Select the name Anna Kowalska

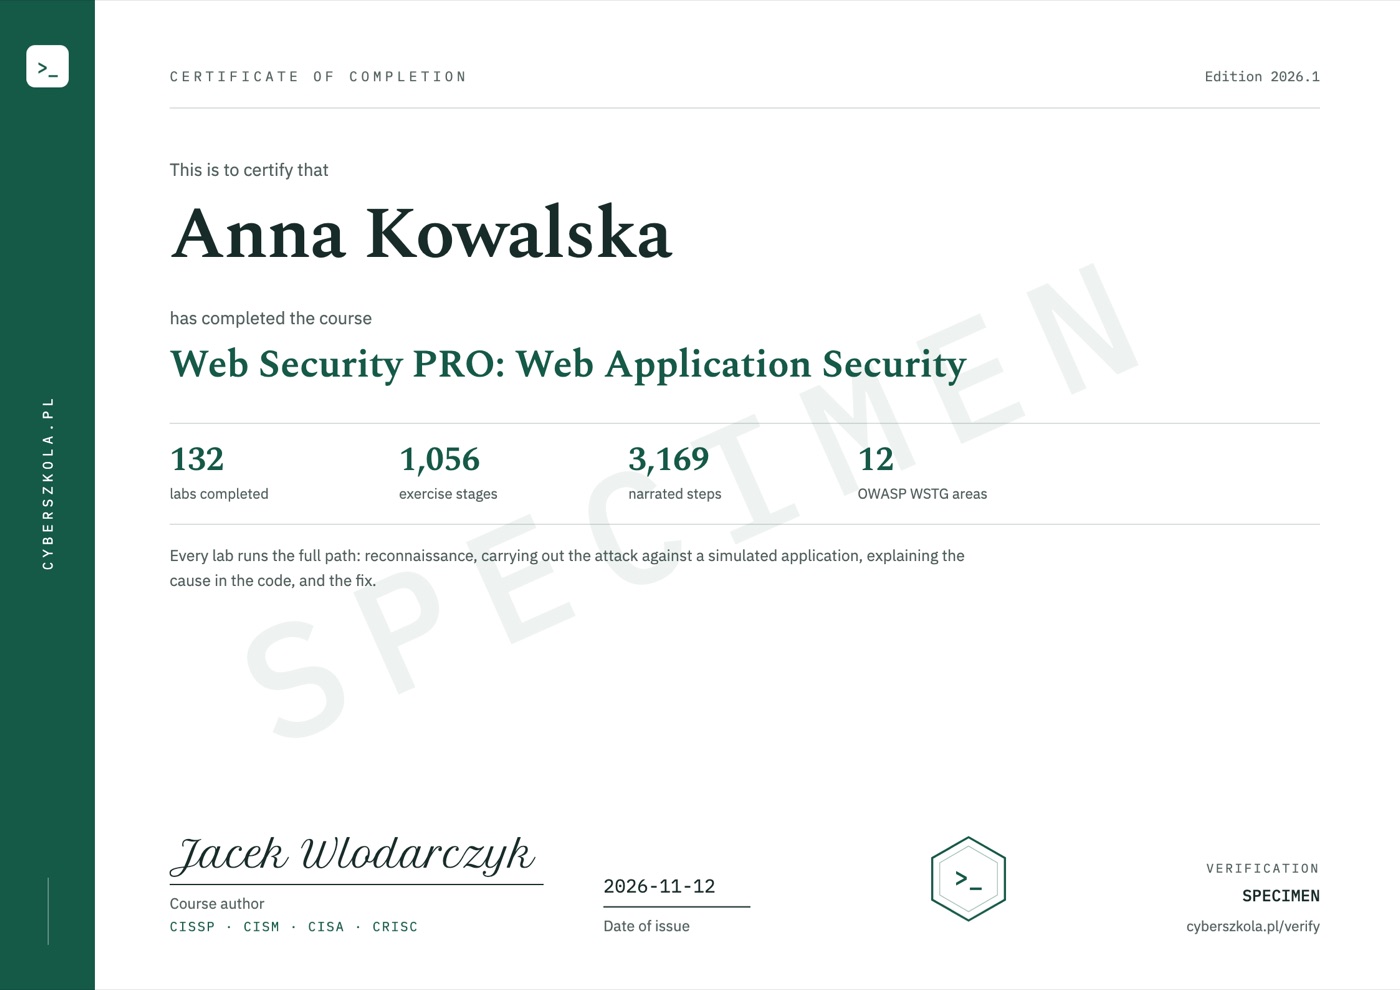pyautogui.click(x=420, y=234)
